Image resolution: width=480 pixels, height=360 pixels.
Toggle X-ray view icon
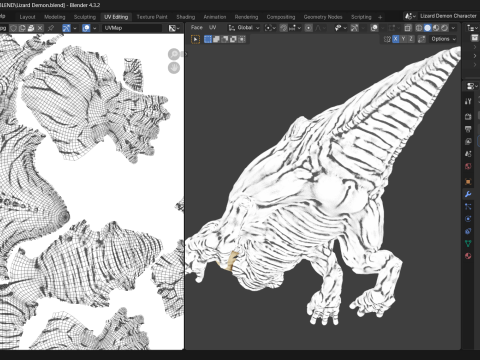[408, 28]
